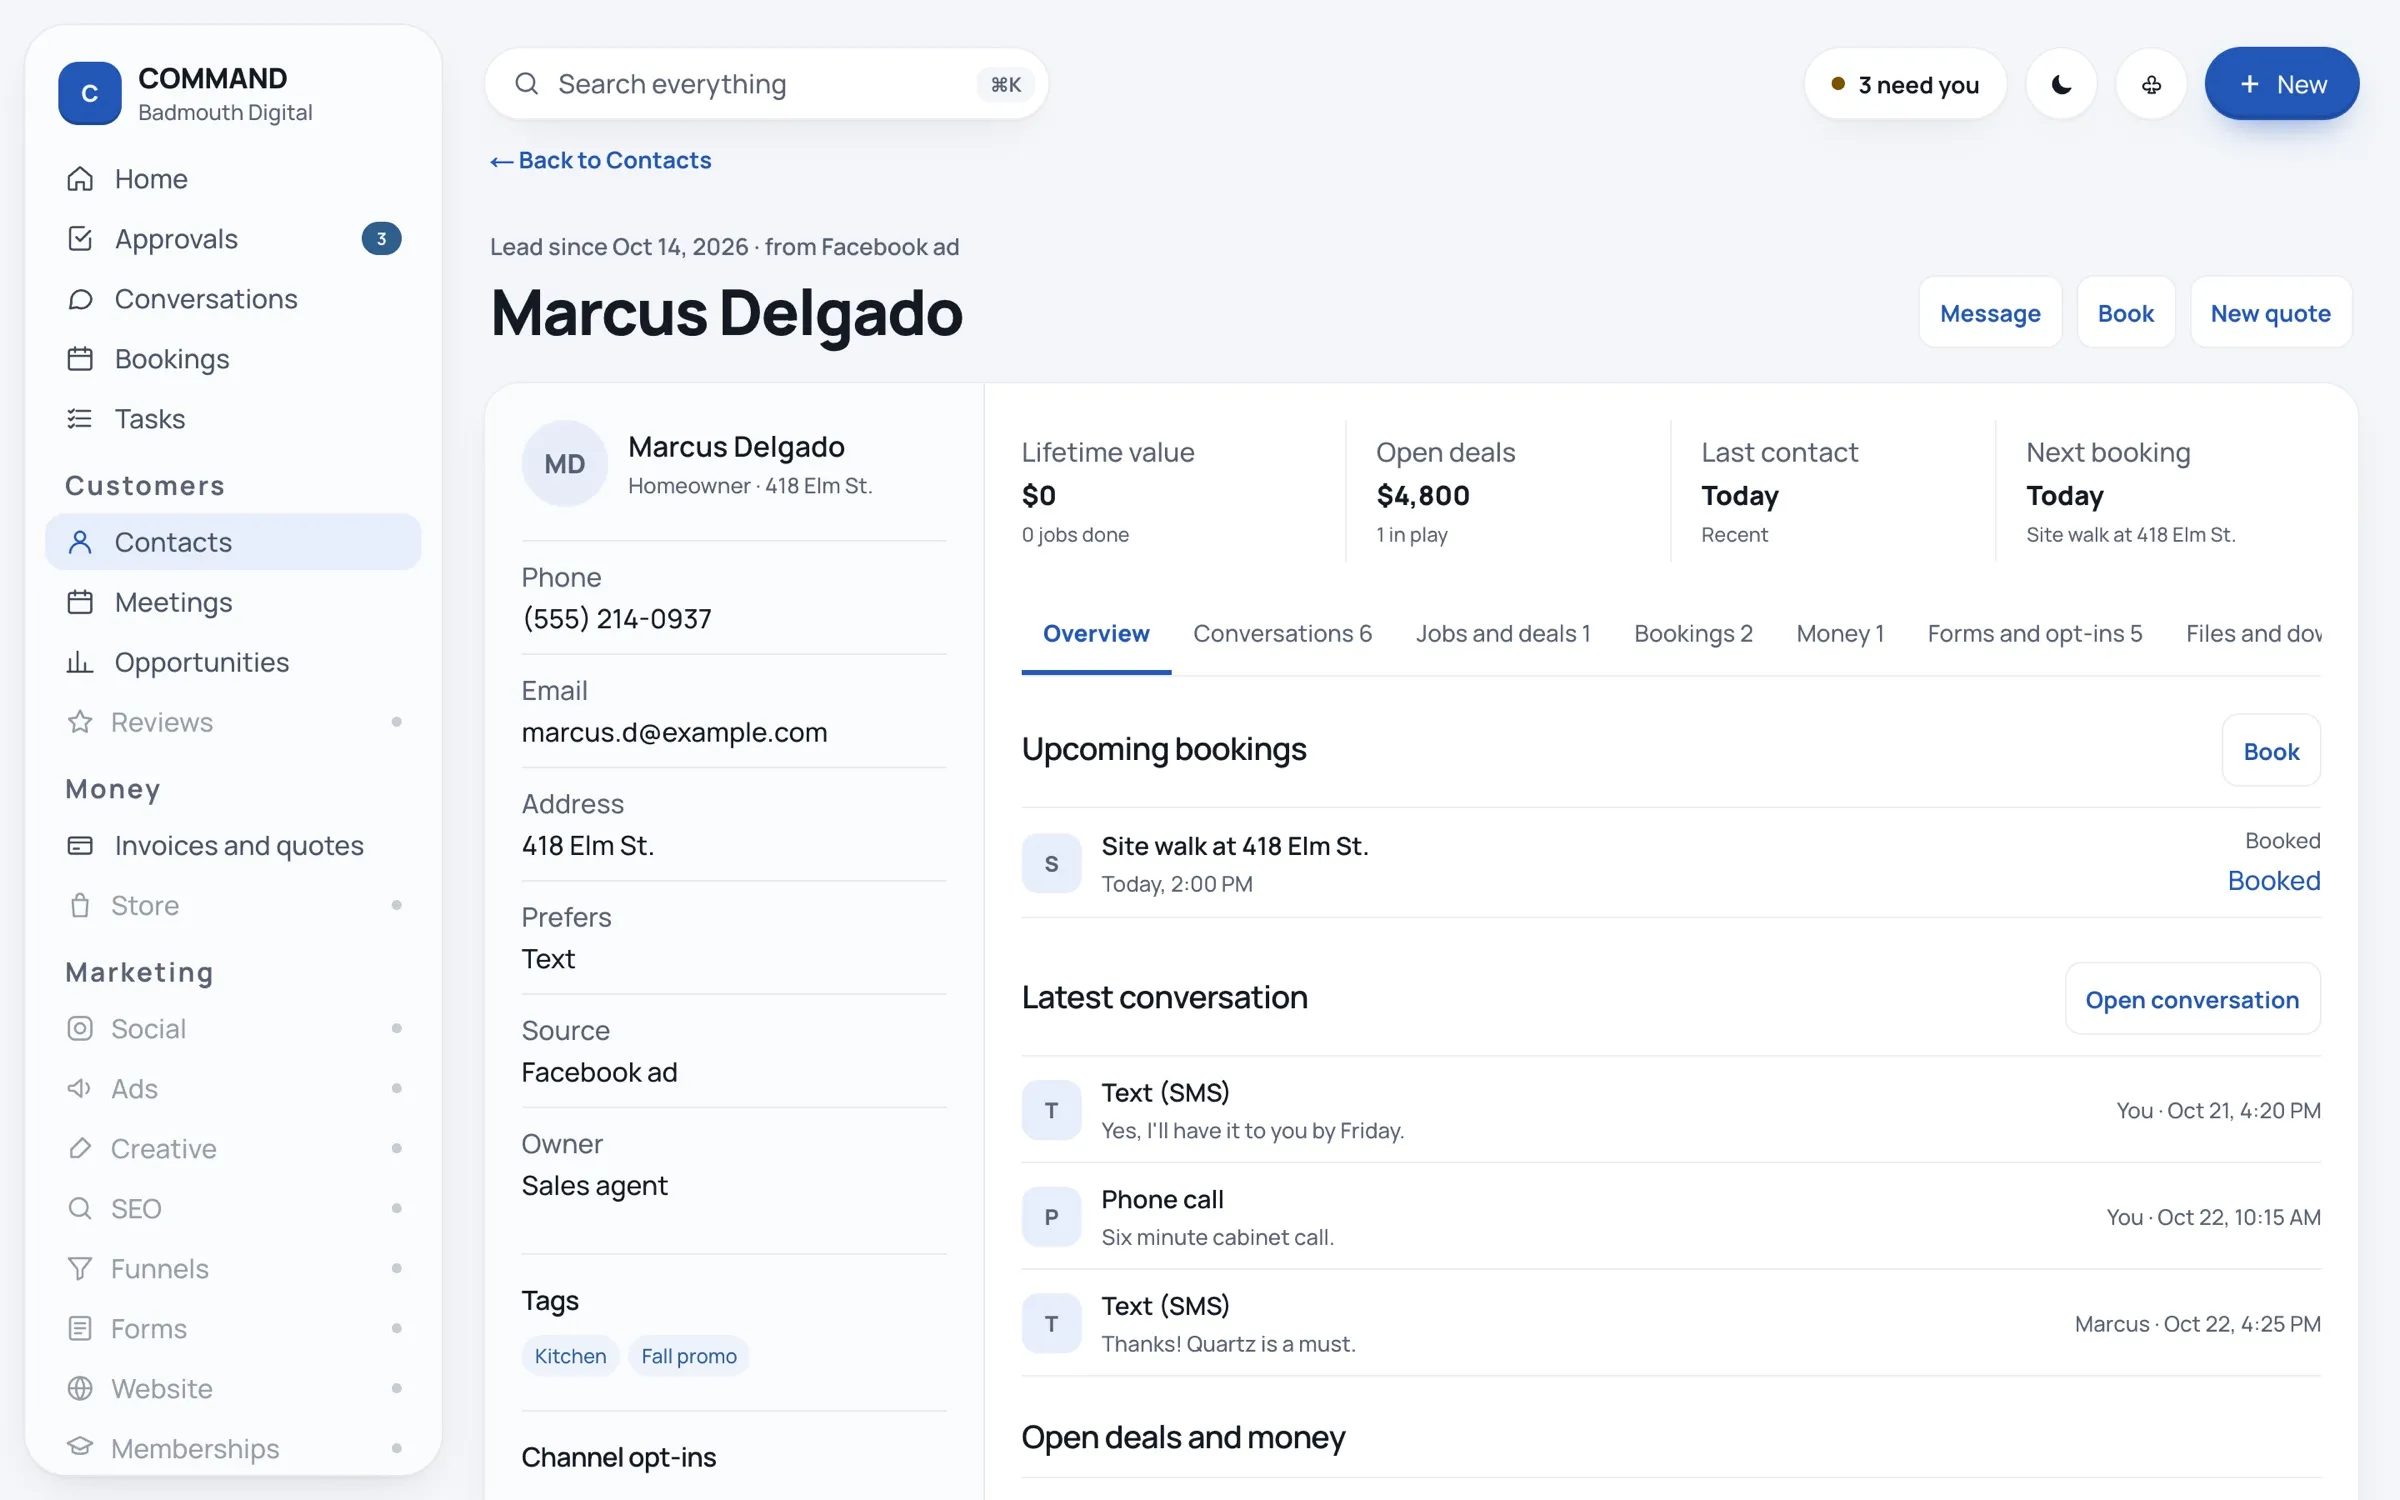
Task: Open the Approvals sidebar item
Action: click(x=233, y=239)
